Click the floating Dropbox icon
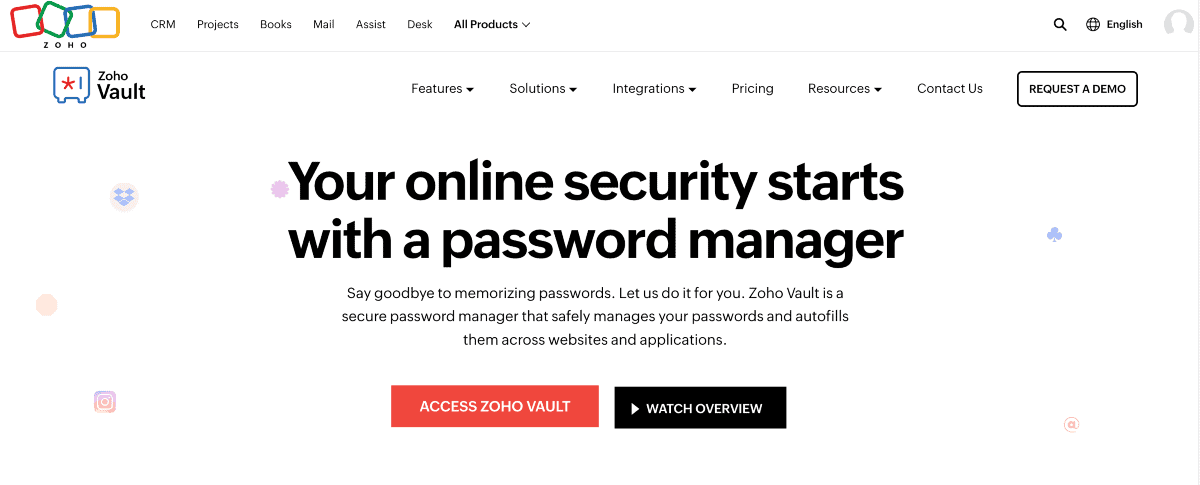Viewport: 1200px width, 485px height. point(124,197)
